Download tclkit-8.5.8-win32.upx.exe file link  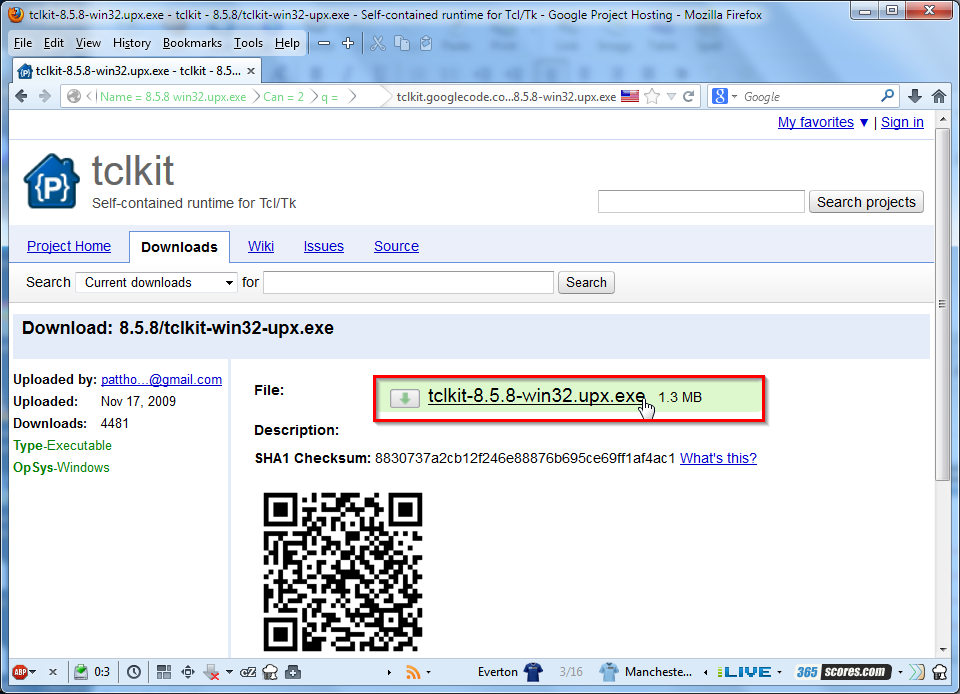(536, 396)
